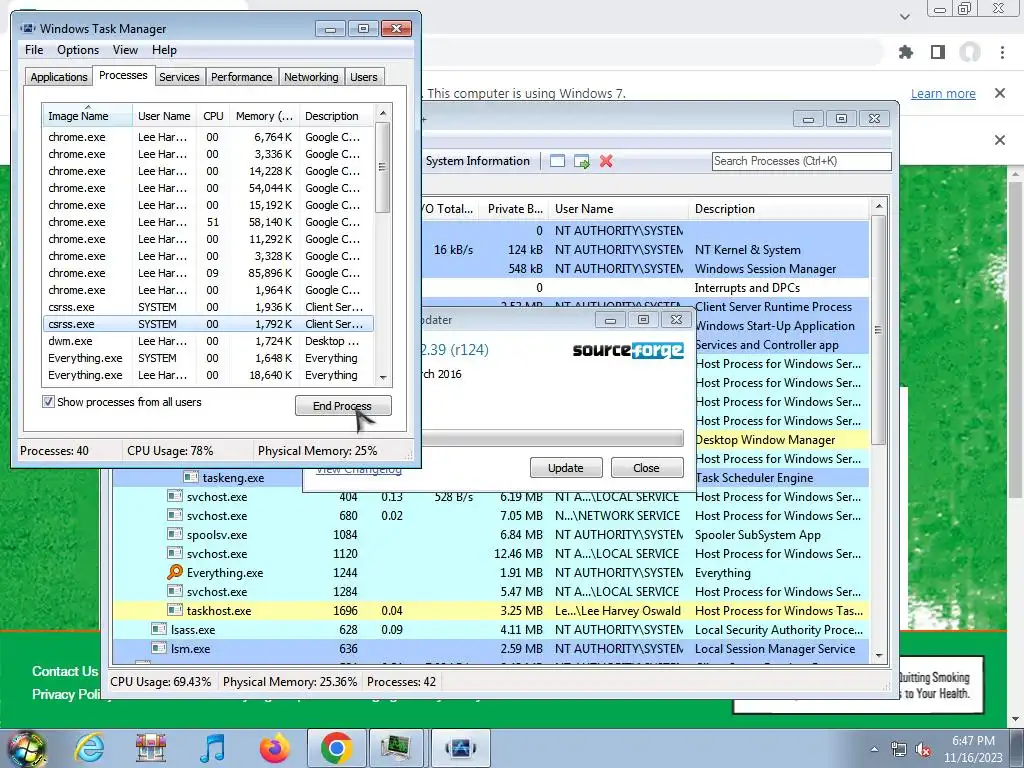Screen dimensions: 1024x768
Task: Dismiss the Windows 7 warning infobar
Action: [x=1000, y=93]
